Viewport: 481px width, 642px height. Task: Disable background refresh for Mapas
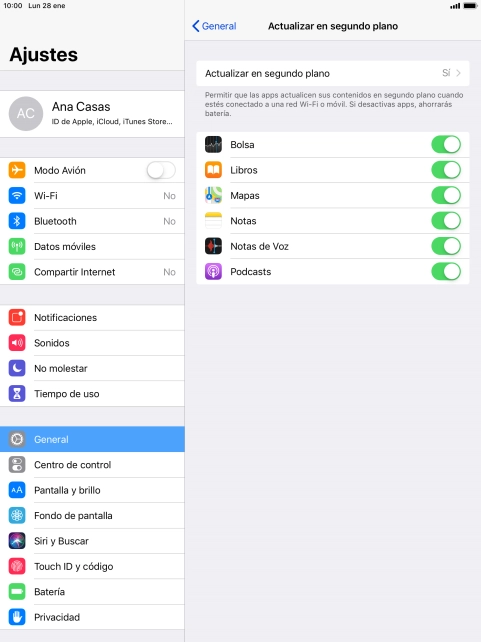pos(446,195)
